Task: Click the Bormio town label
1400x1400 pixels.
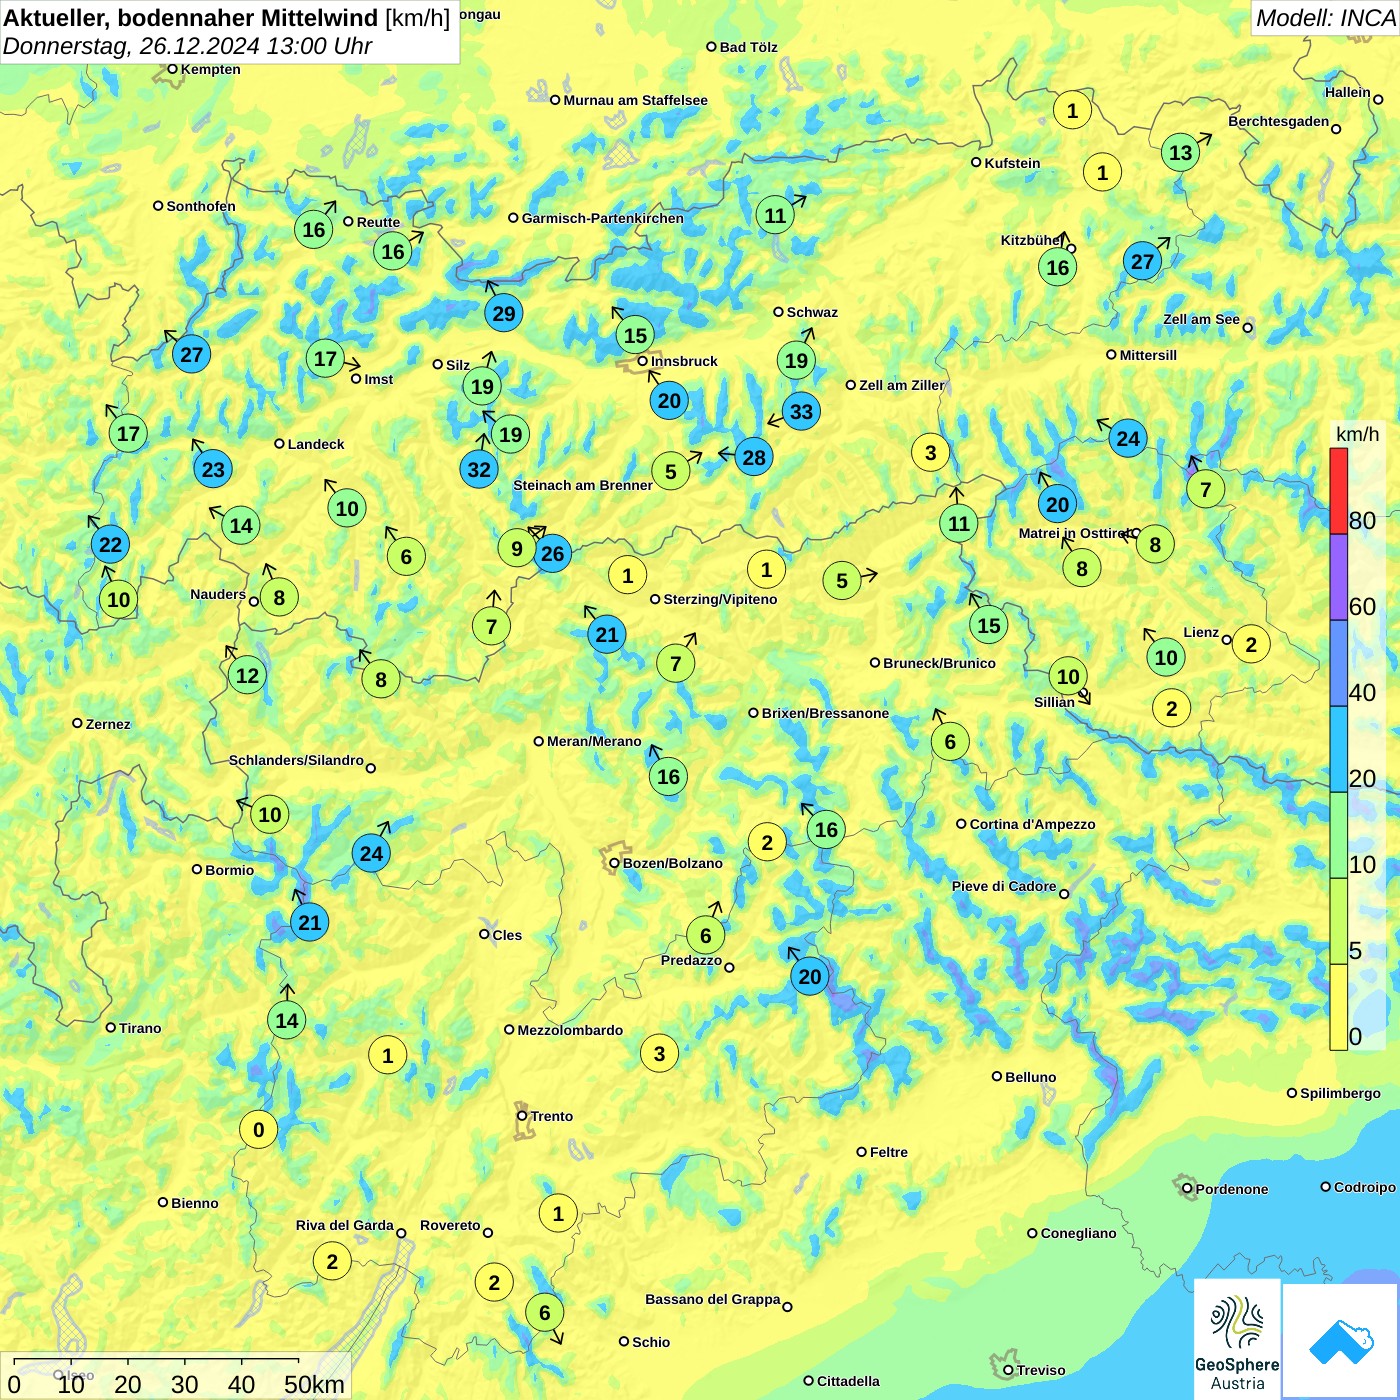Action: [229, 870]
